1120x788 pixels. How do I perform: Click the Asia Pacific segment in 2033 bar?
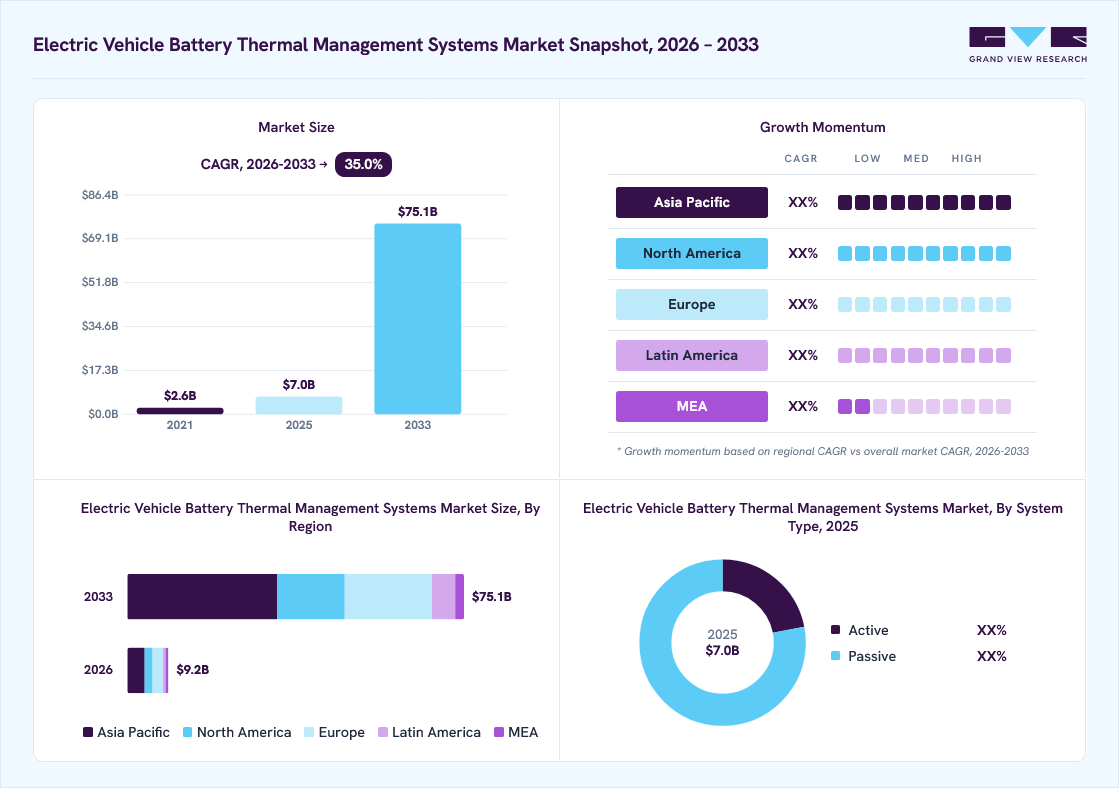(202, 597)
